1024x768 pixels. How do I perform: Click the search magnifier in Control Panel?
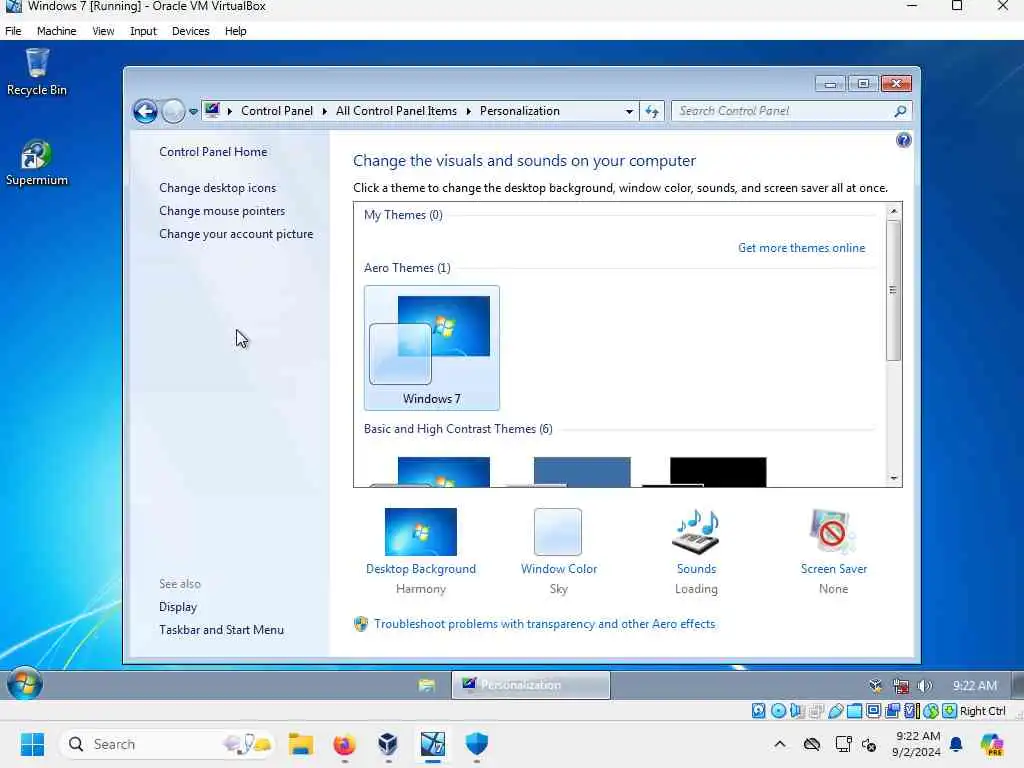(x=900, y=111)
